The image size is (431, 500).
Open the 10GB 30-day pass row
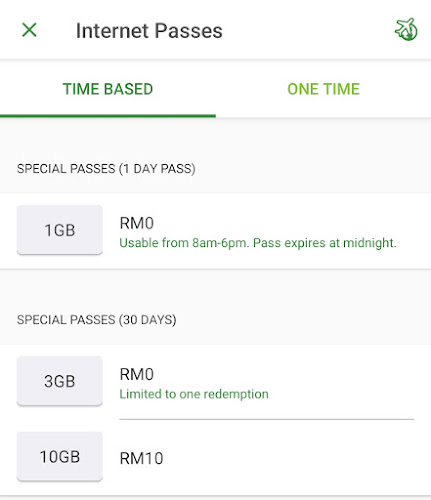click(215, 457)
